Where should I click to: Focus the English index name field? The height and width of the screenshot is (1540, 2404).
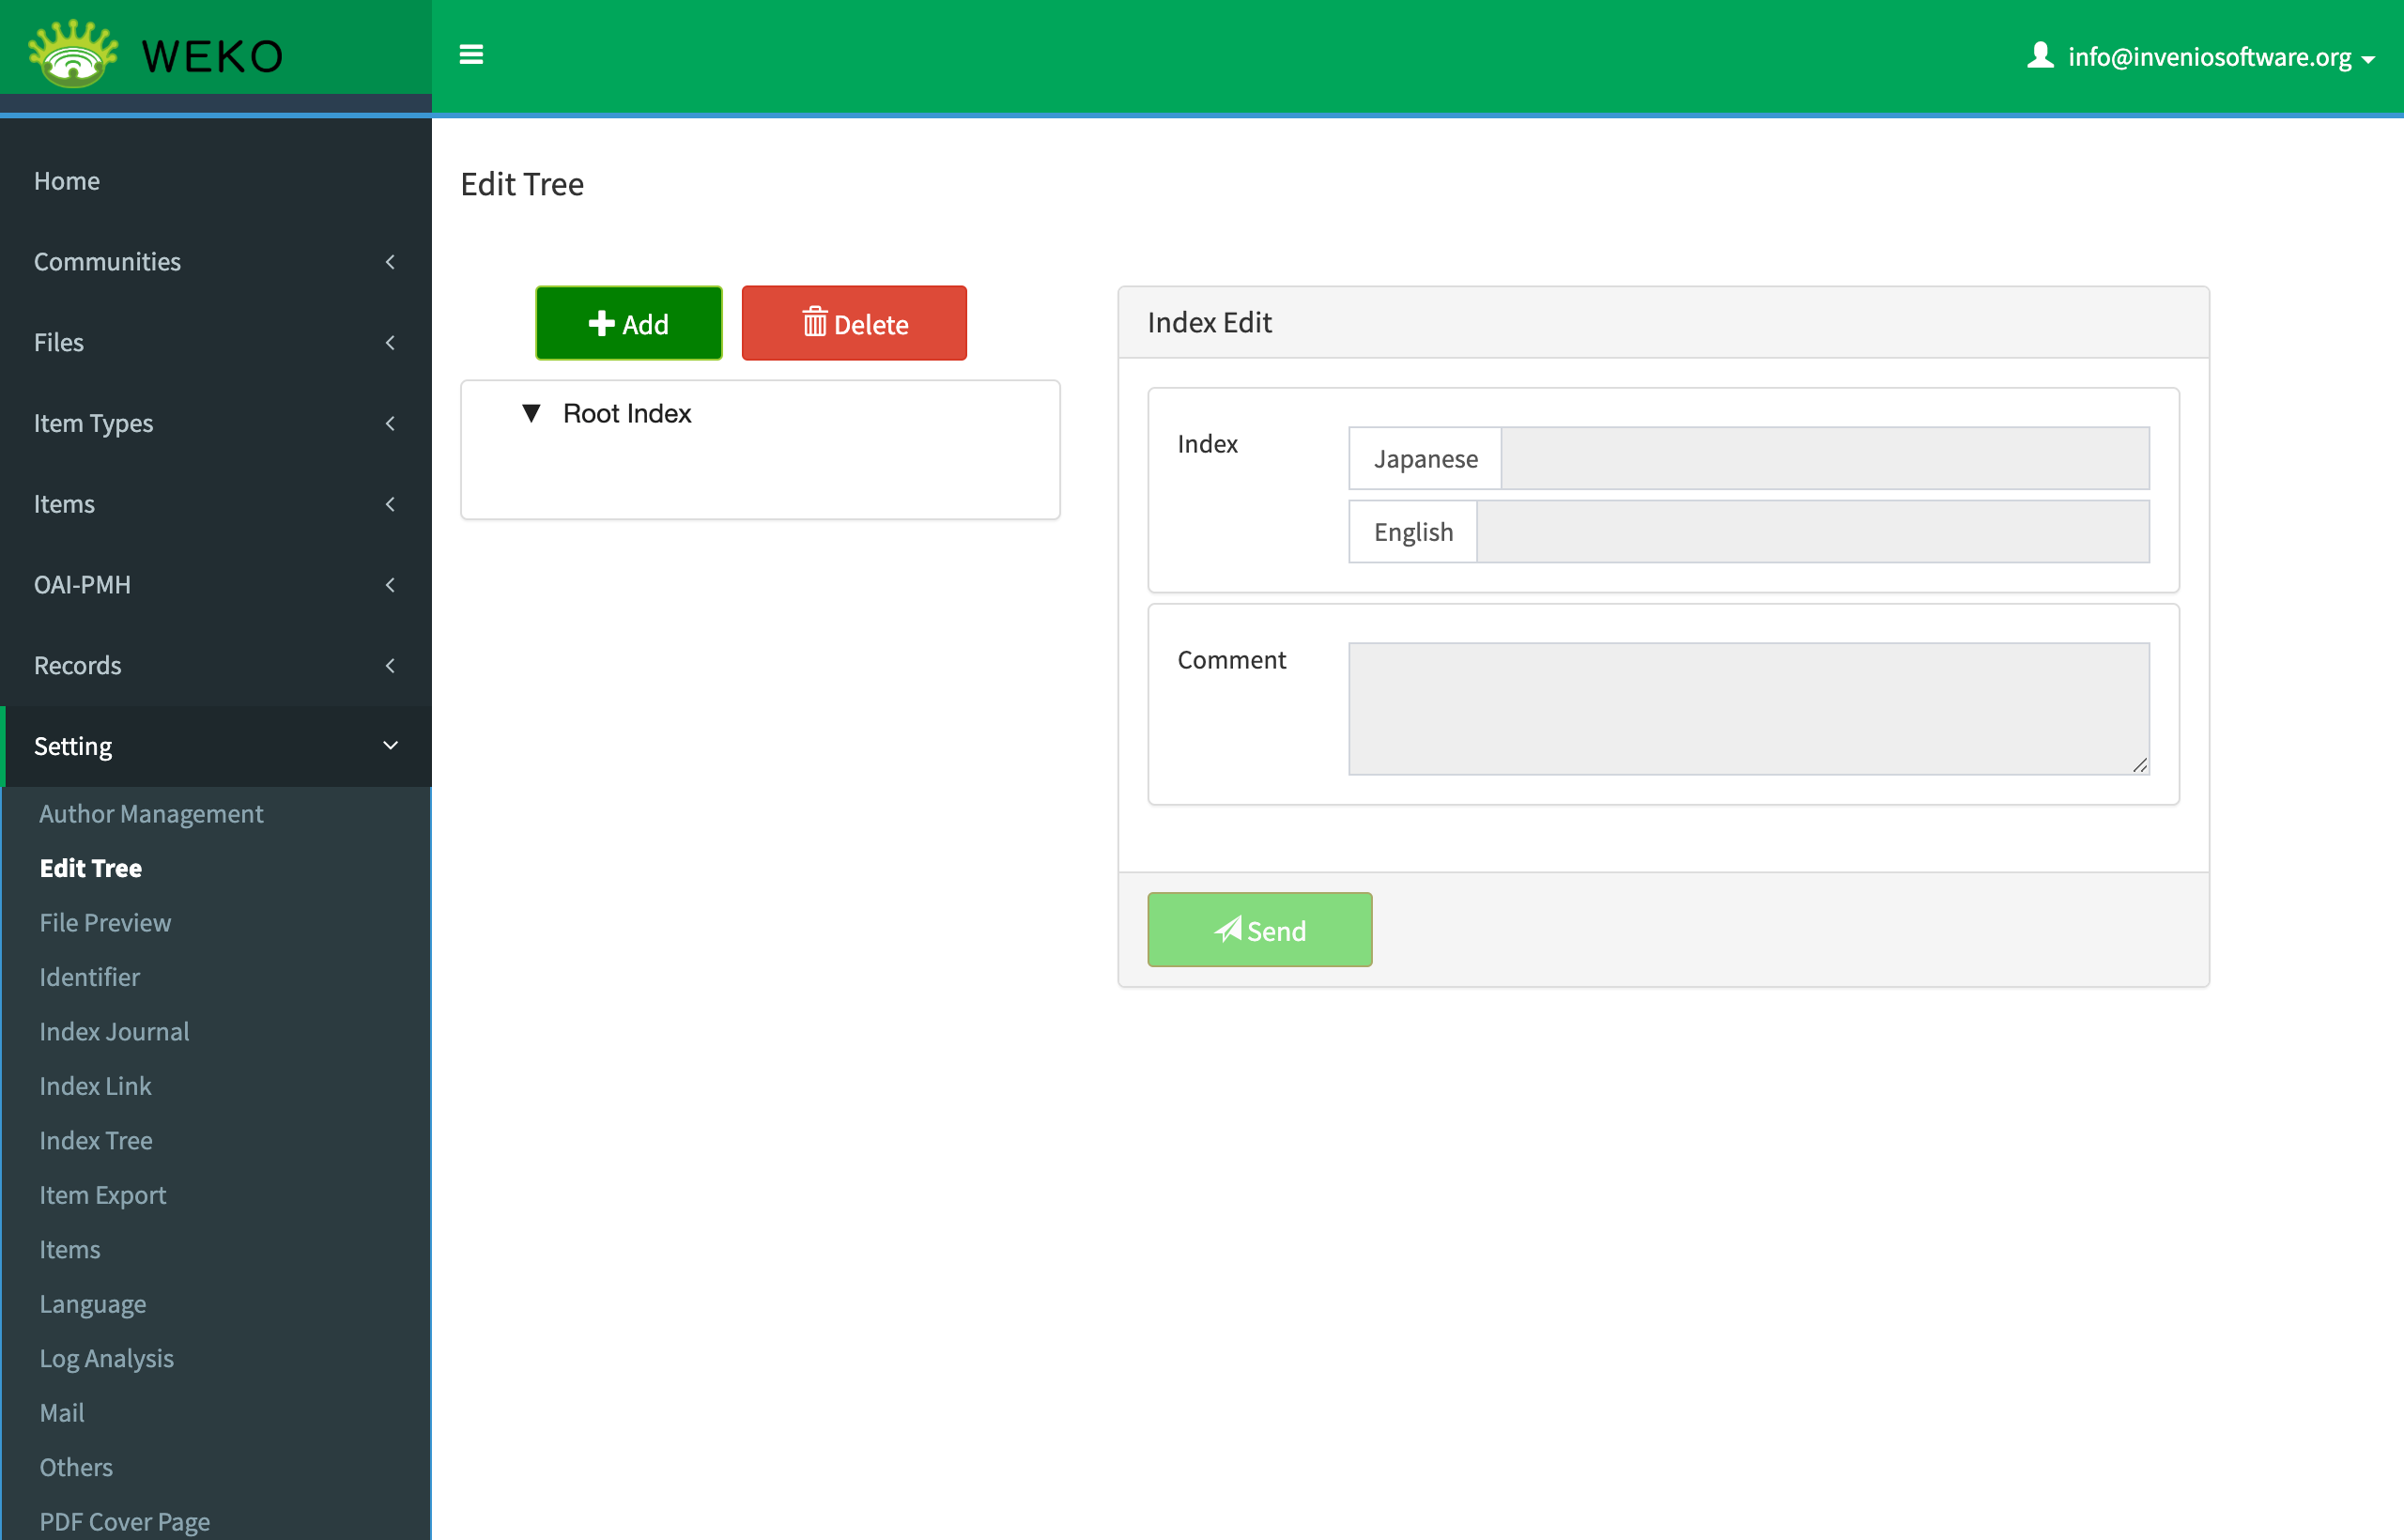coord(1812,532)
